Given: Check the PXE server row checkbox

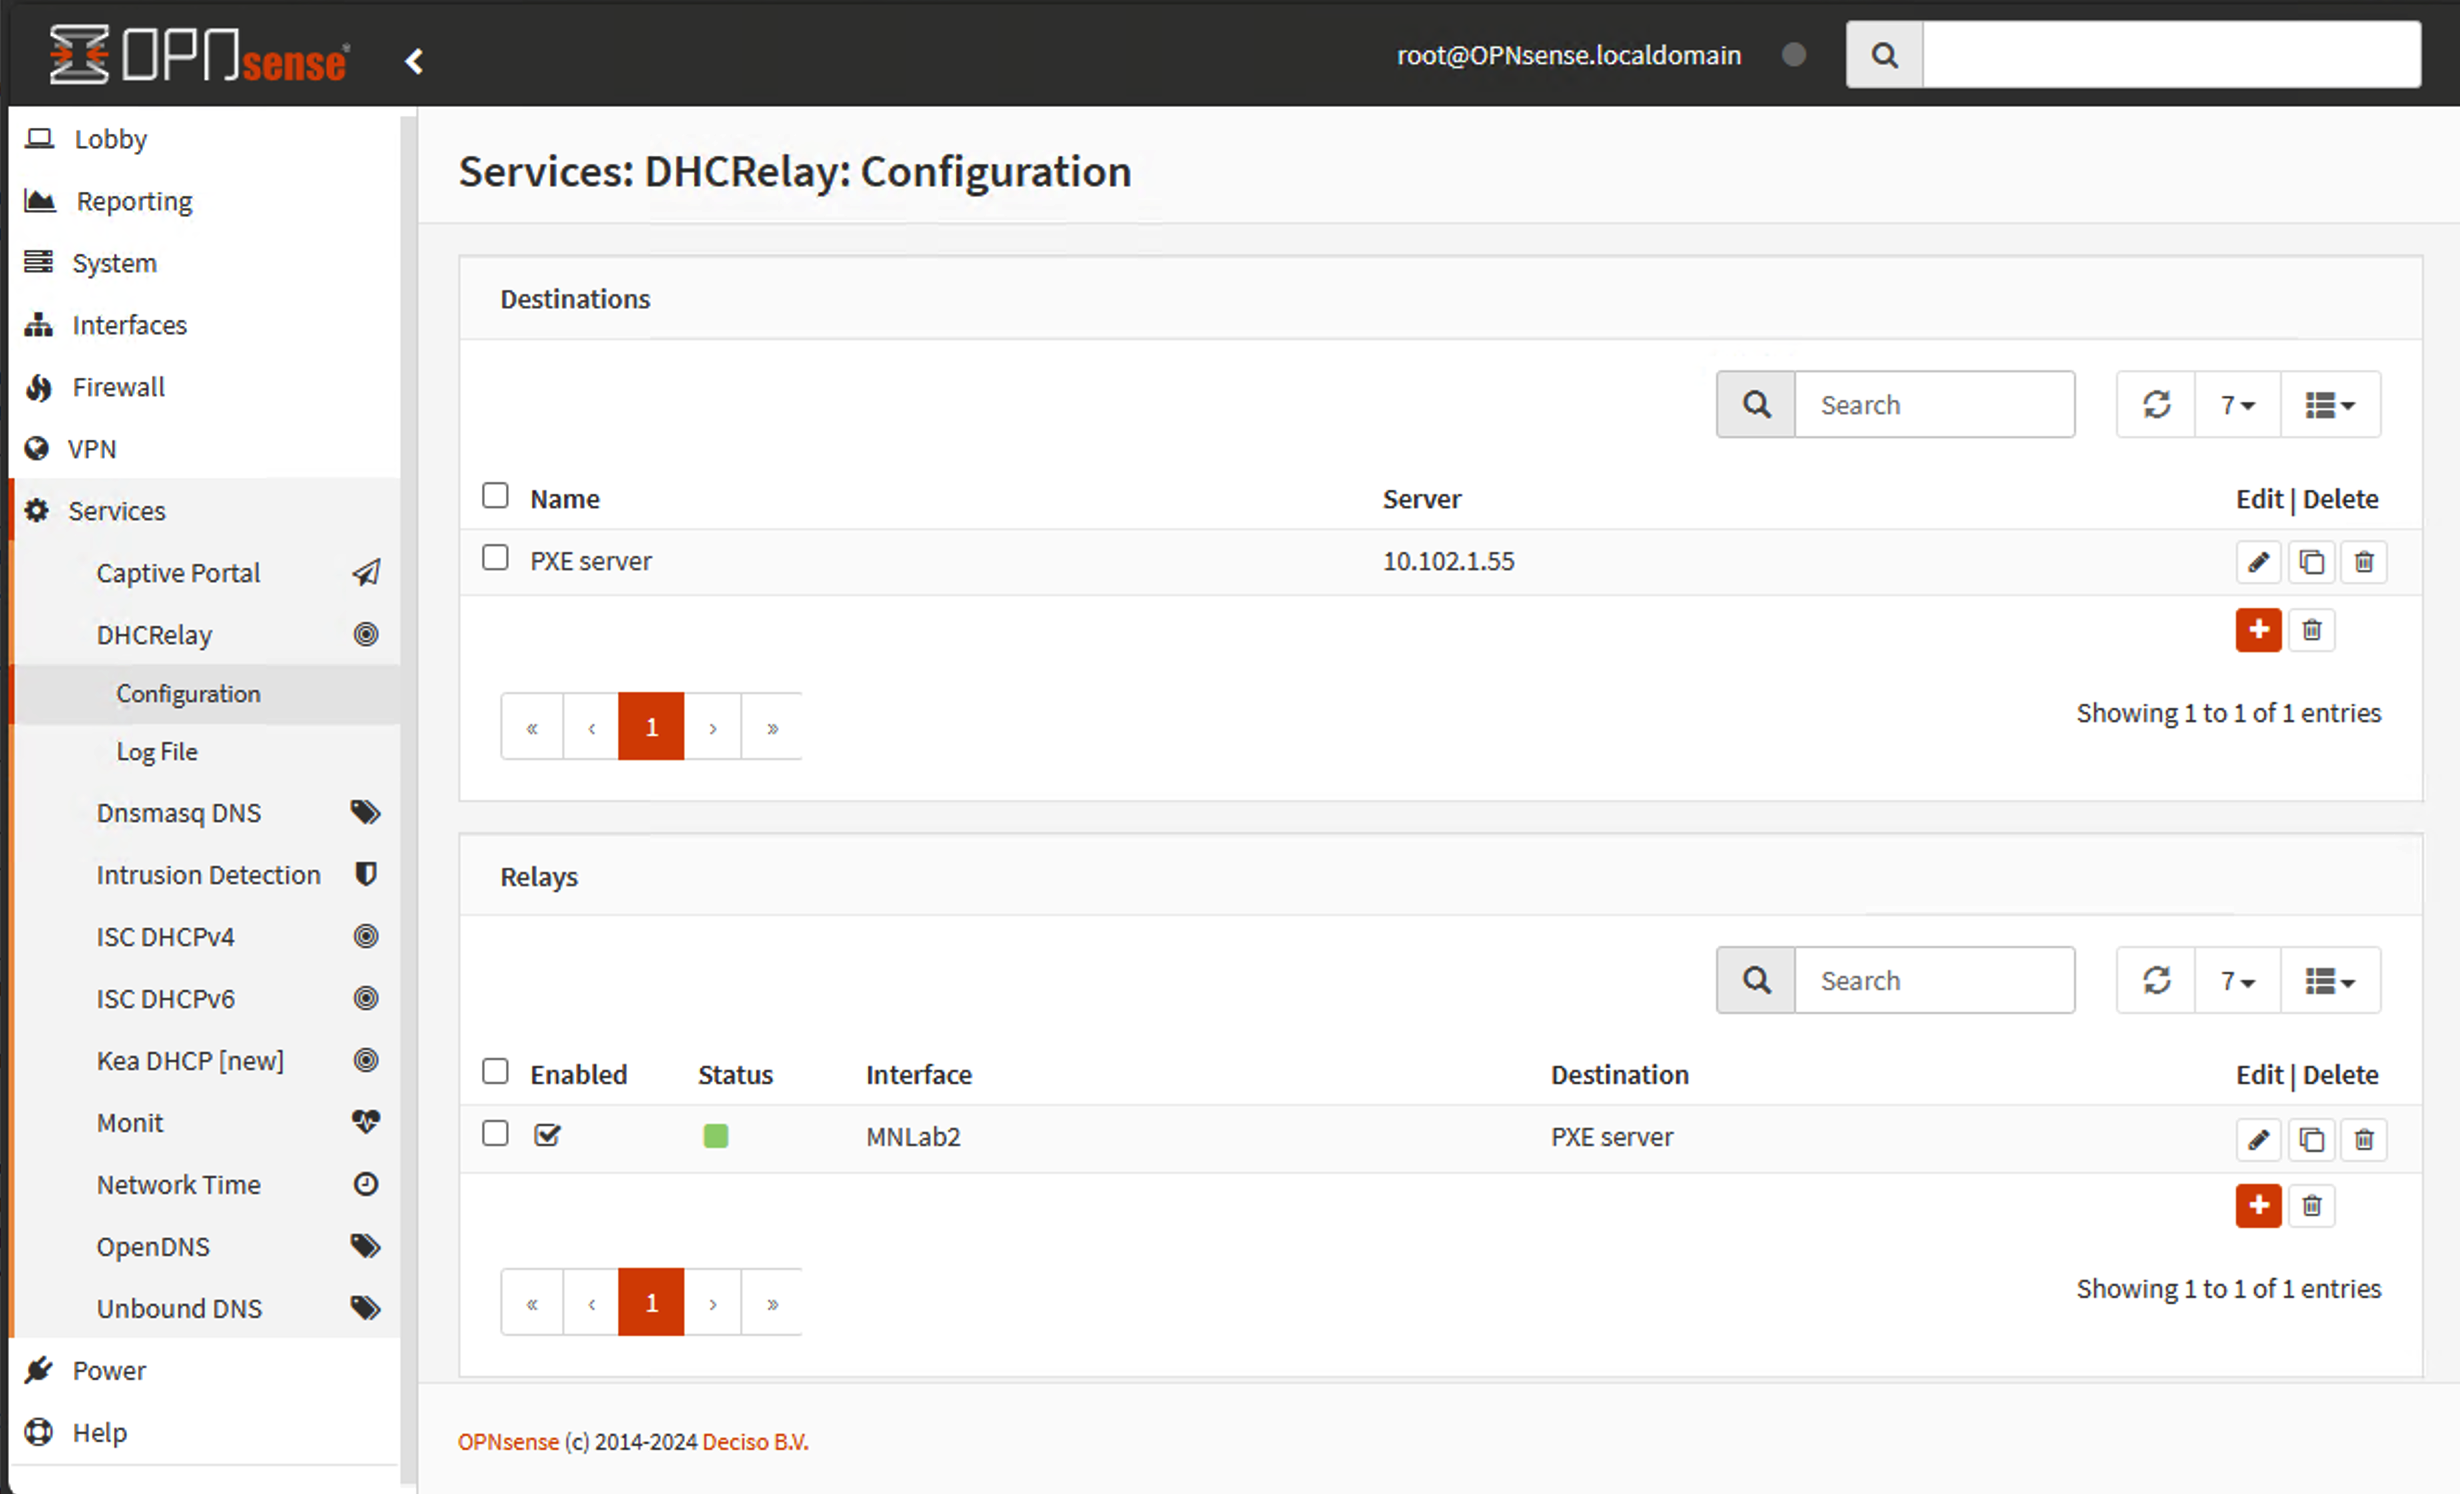Looking at the screenshot, I should (495, 558).
